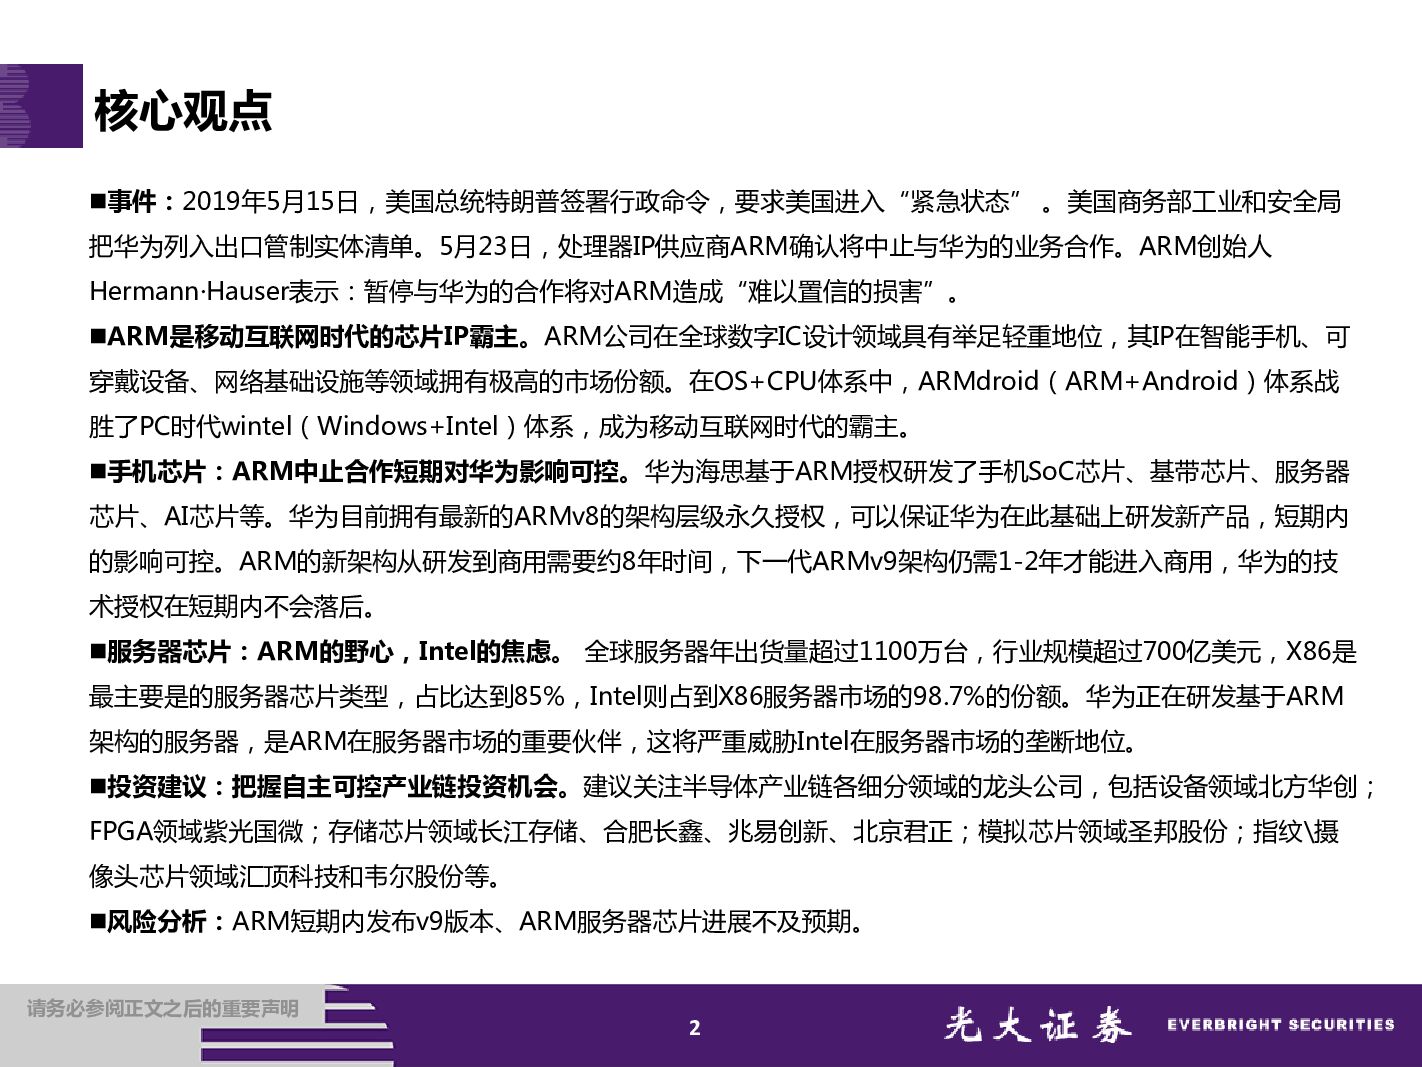Click the term OS+CPU体系
The image size is (1422, 1067).
point(803,382)
